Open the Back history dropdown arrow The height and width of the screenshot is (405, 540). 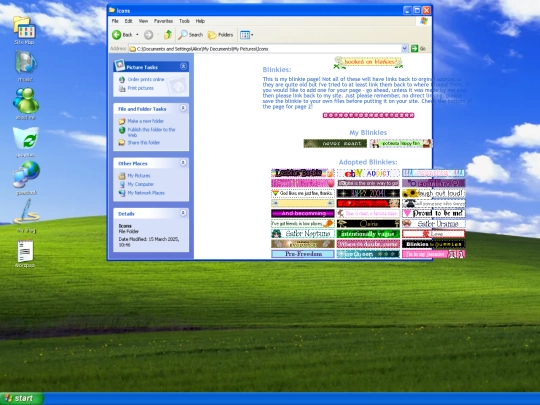pyautogui.click(x=137, y=35)
